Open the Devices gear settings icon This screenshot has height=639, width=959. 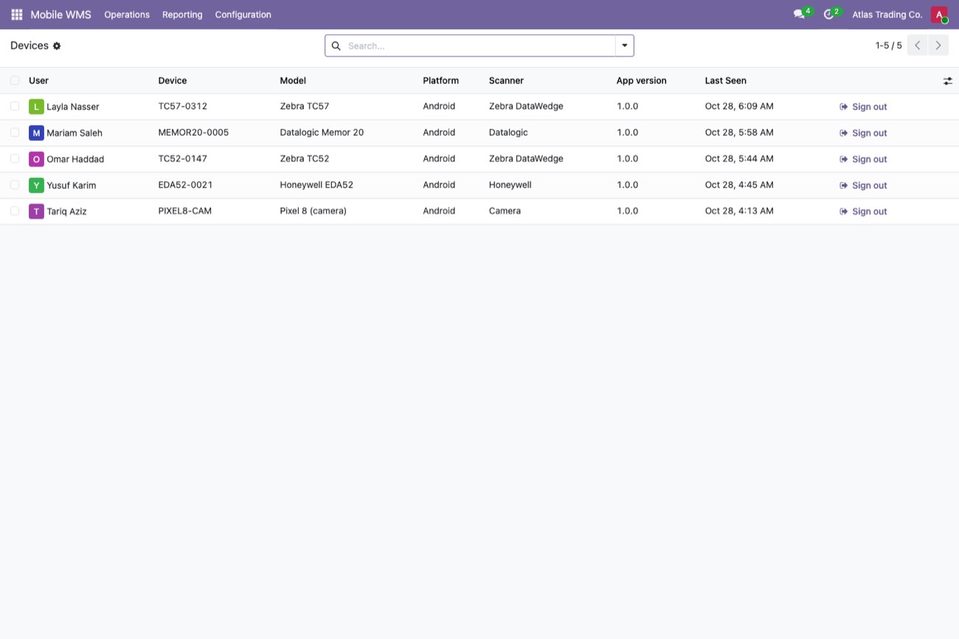[x=57, y=46]
